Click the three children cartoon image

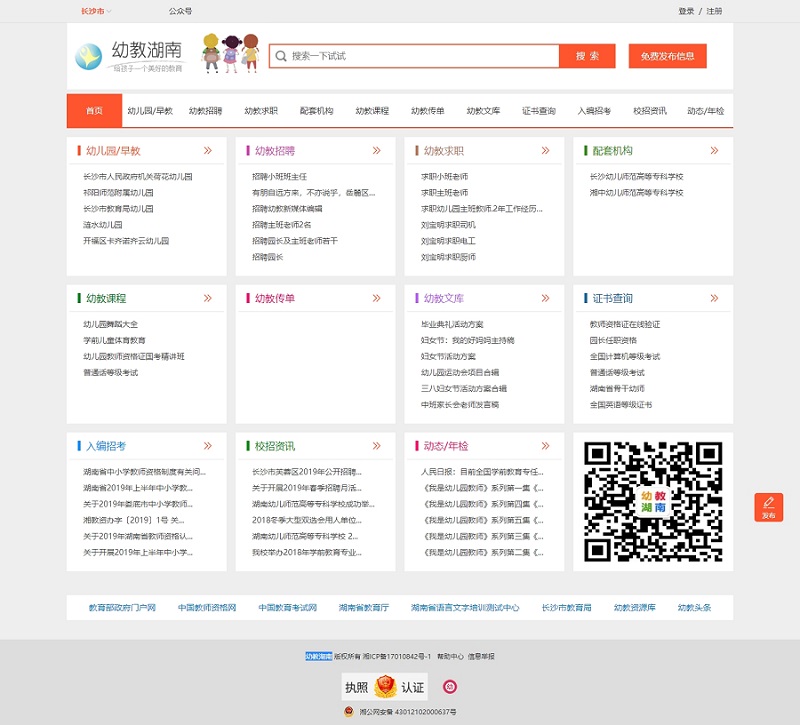(x=229, y=53)
